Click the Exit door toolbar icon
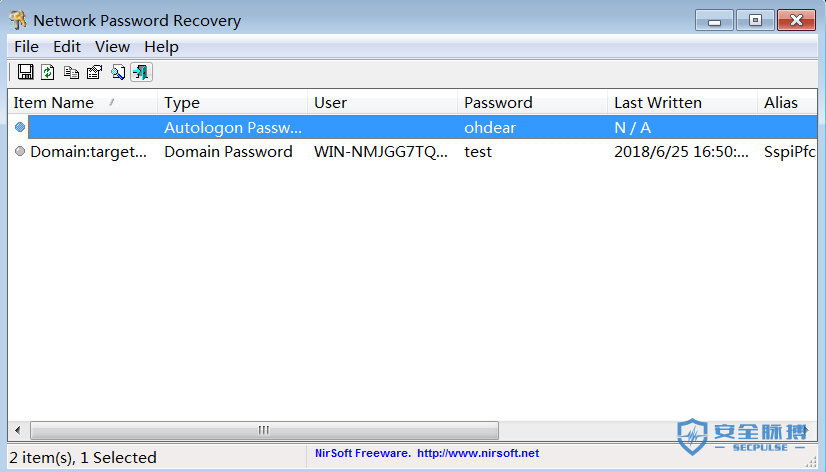 tap(141, 72)
